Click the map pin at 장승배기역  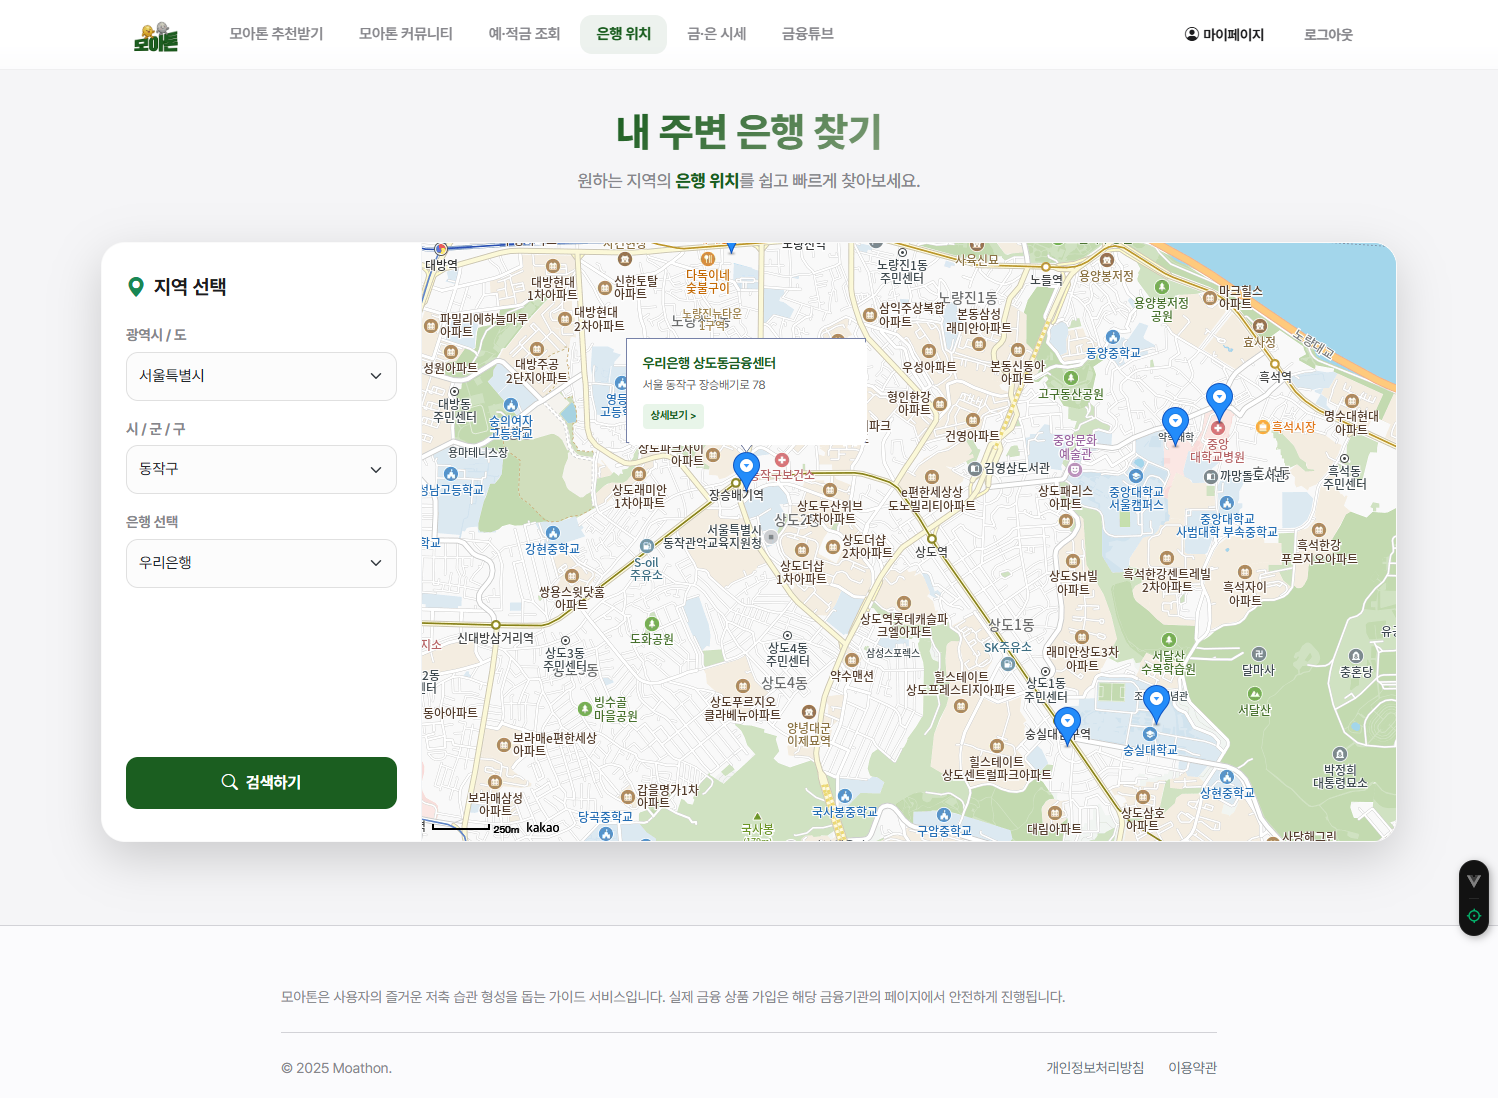(x=746, y=468)
